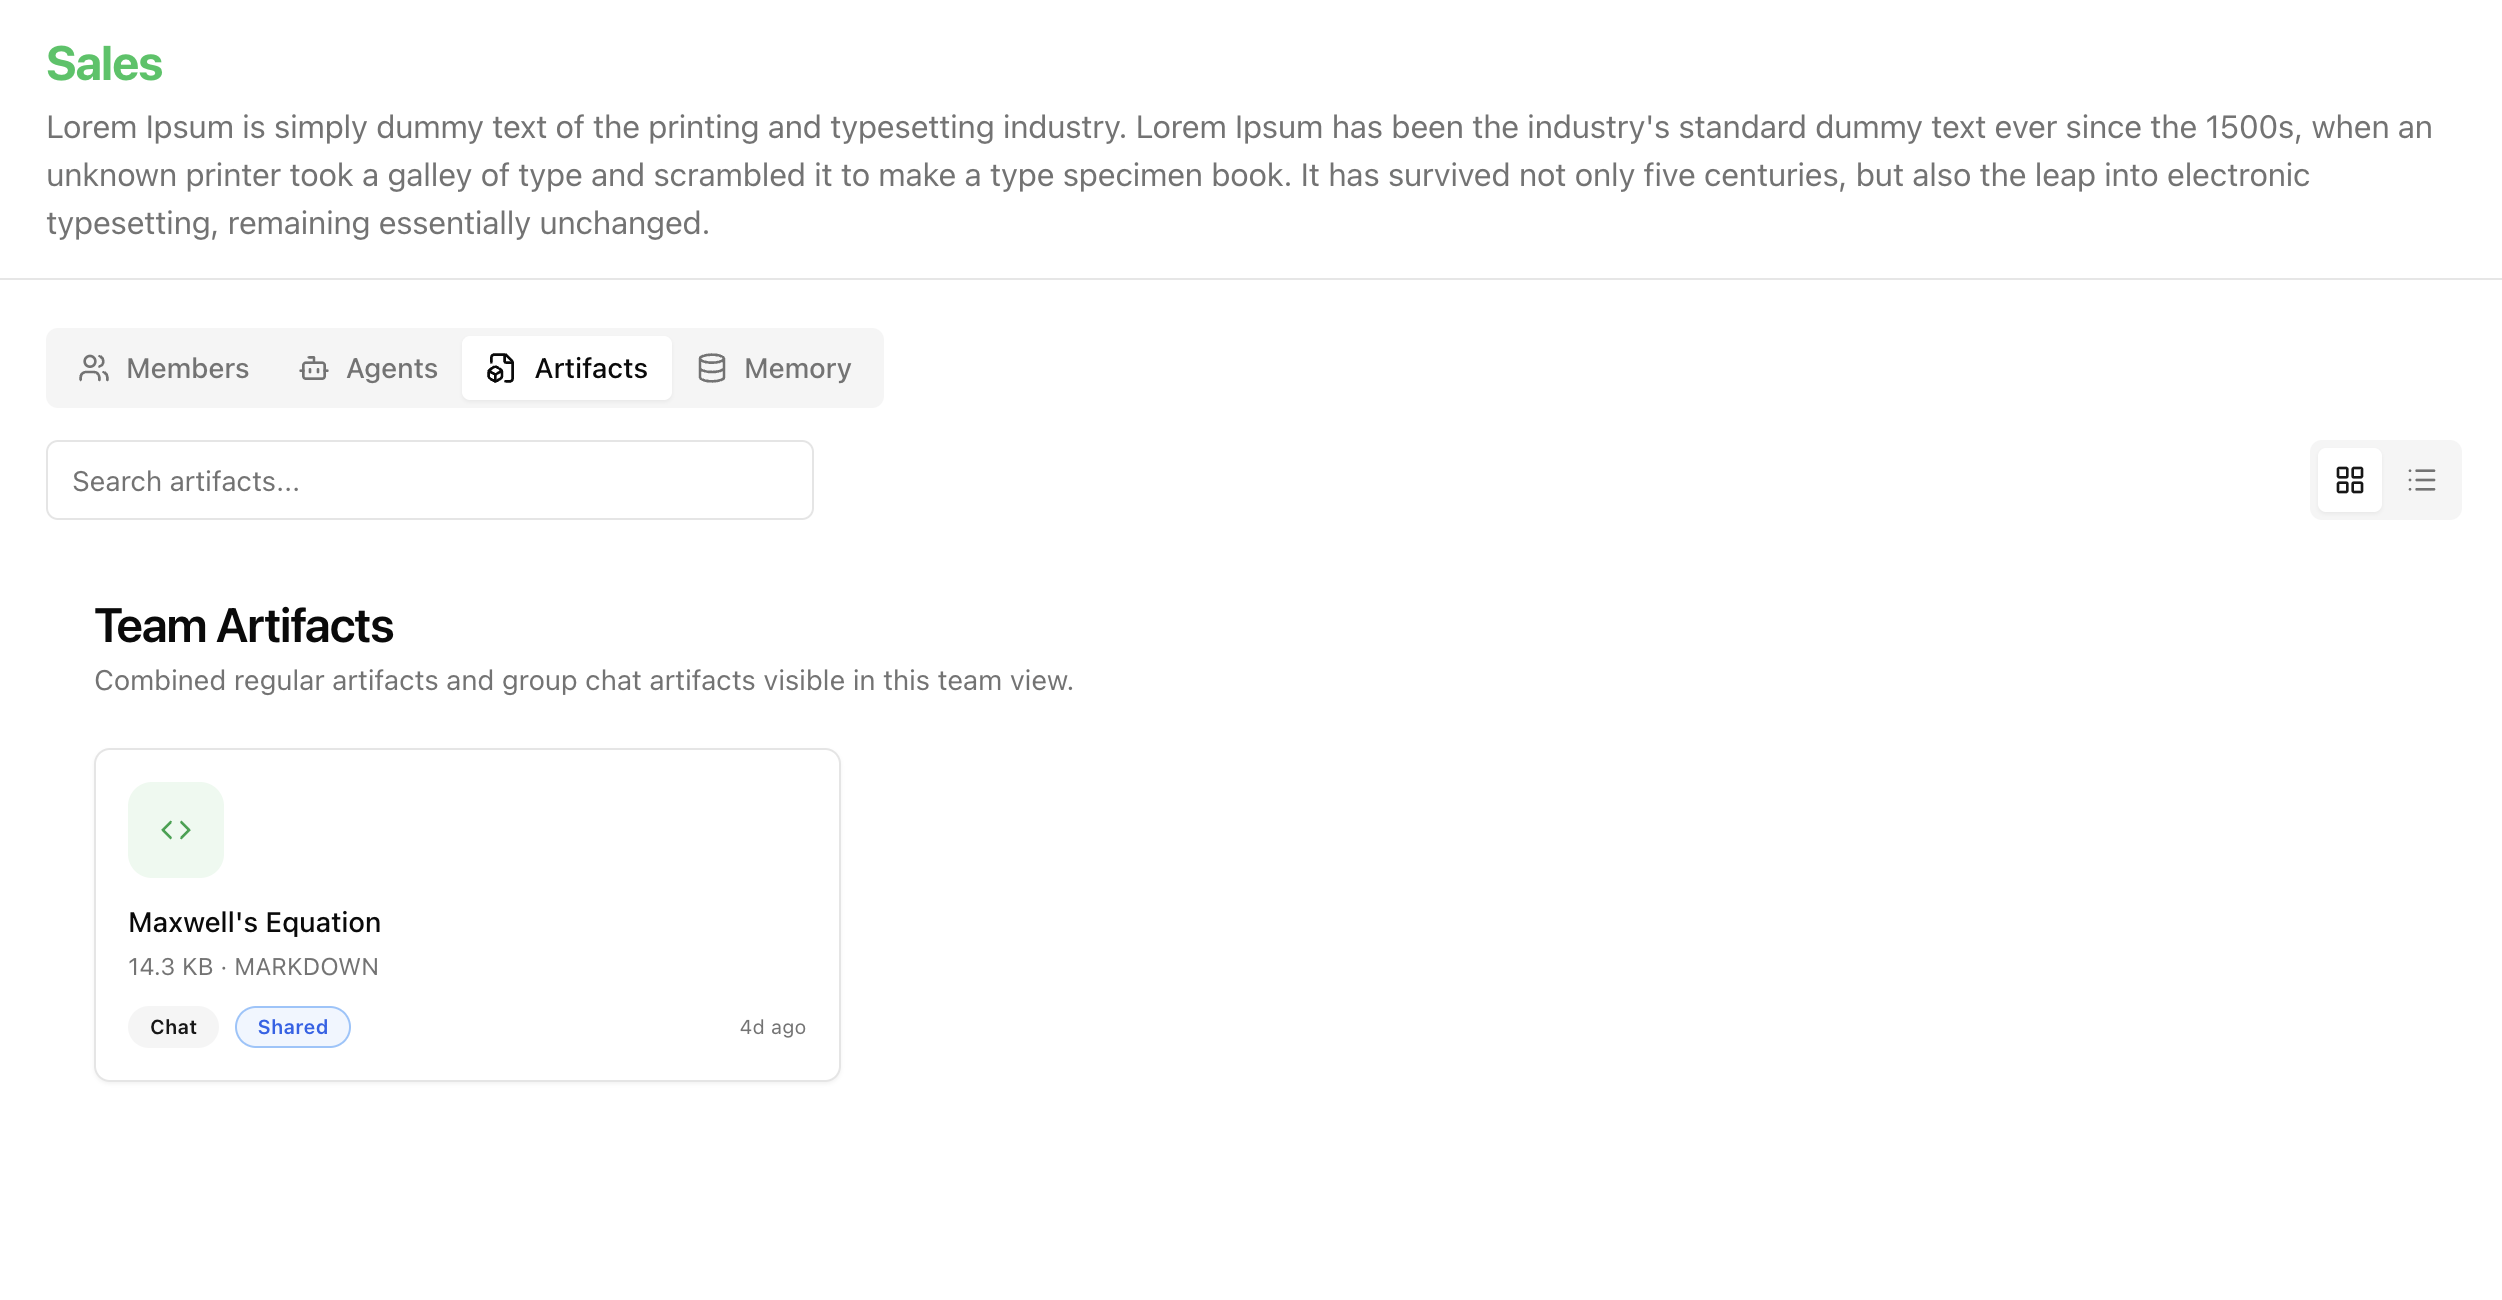
Task: Click the Shared badge
Action: pyautogui.click(x=293, y=1027)
